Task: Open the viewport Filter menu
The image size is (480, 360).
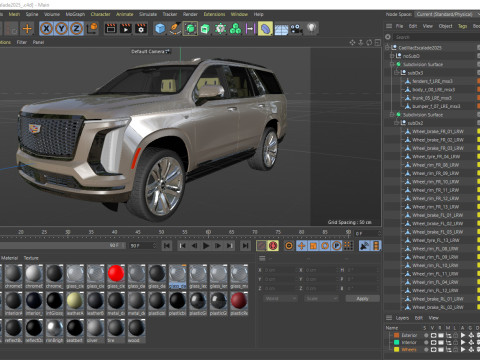Action: tap(22, 42)
